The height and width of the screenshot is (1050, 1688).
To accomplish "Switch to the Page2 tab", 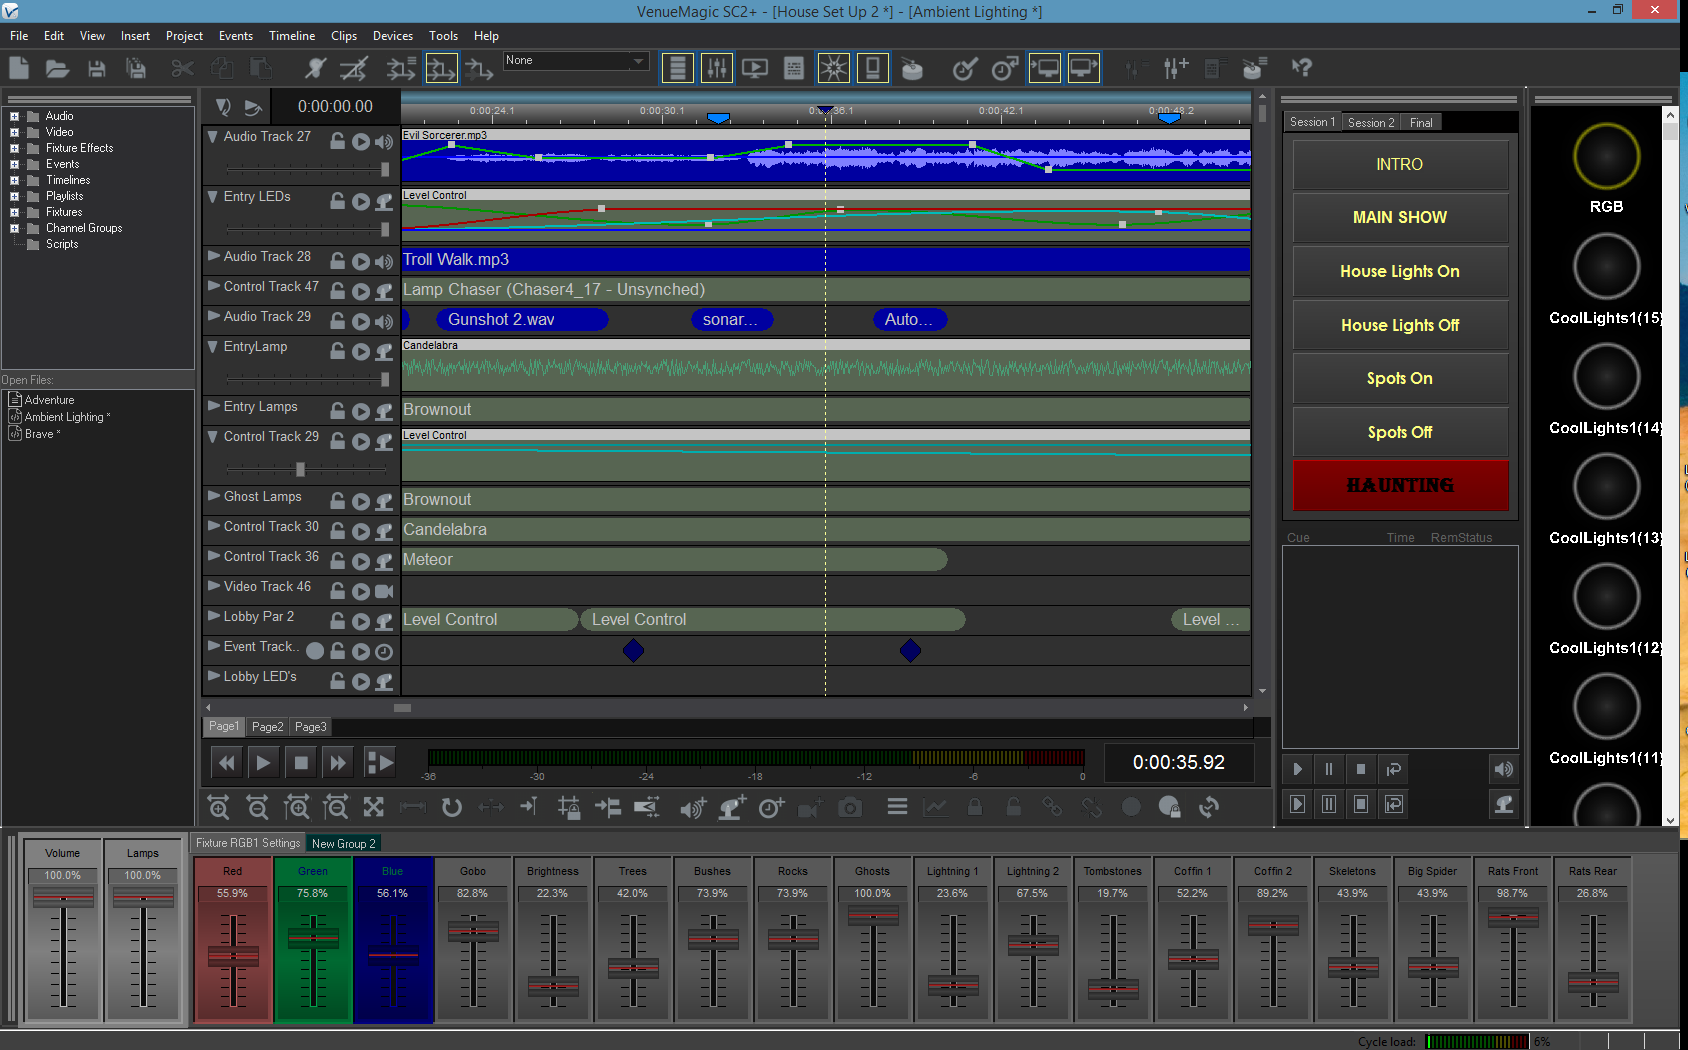I will (267, 727).
